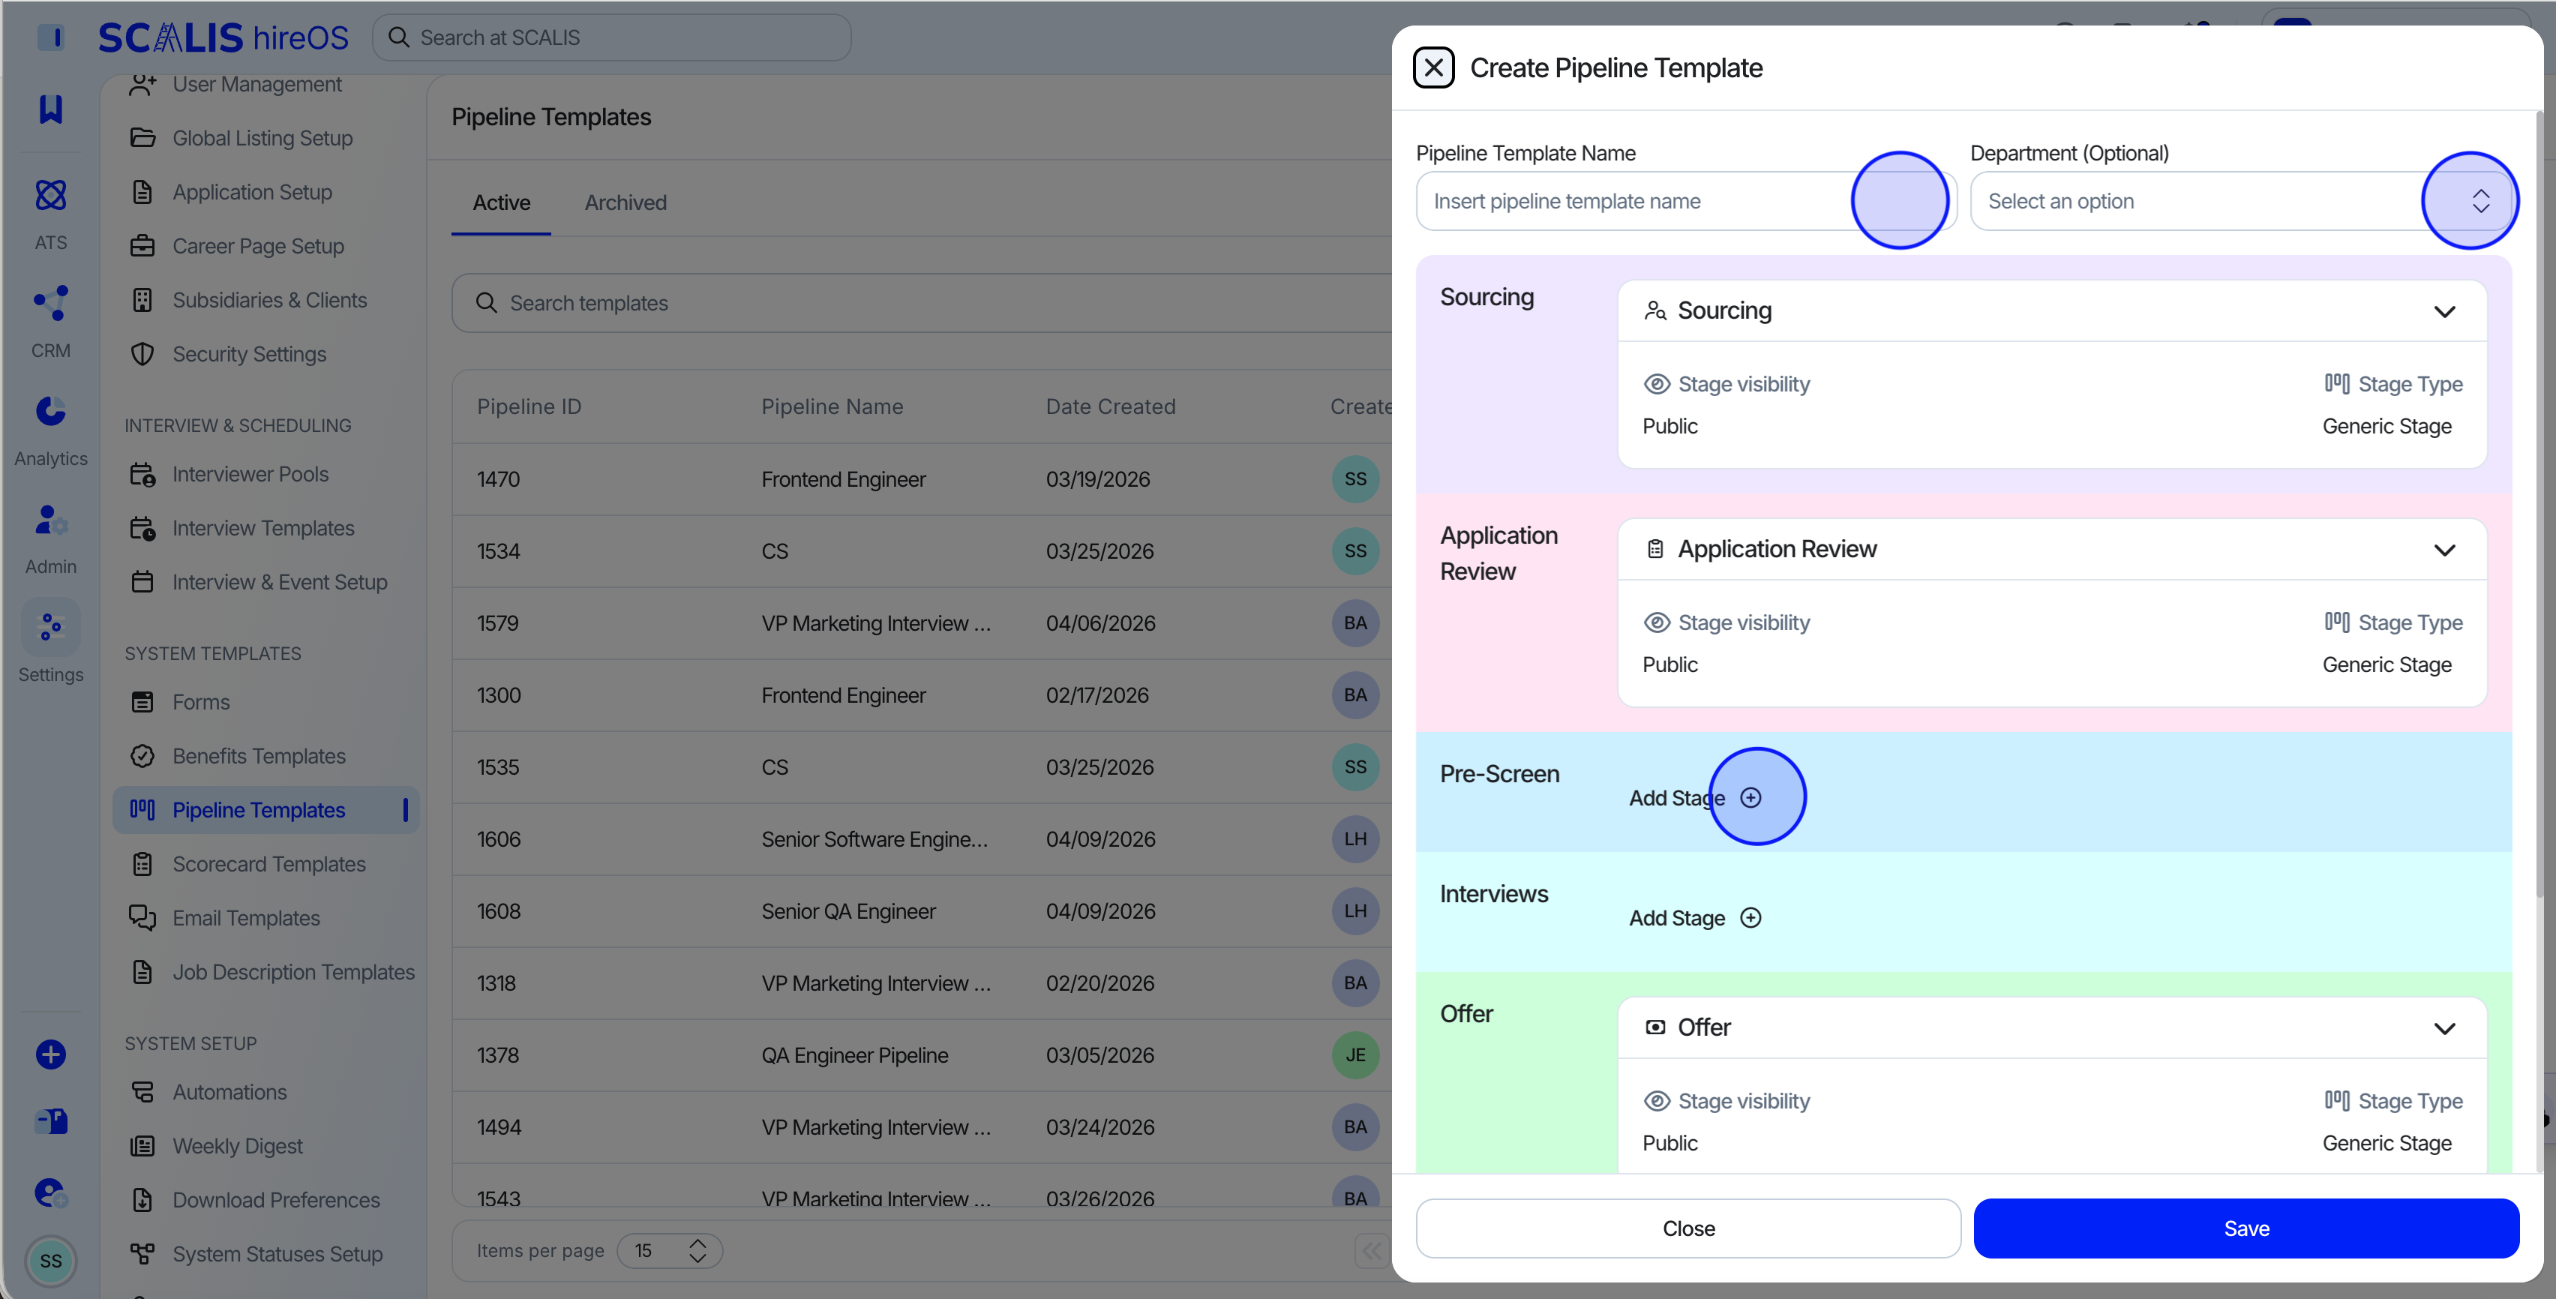The height and width of the screenshot is (1299, 2556).
Task: Select the QA Engineer Pipeline row
Action: coord(922,1055)
